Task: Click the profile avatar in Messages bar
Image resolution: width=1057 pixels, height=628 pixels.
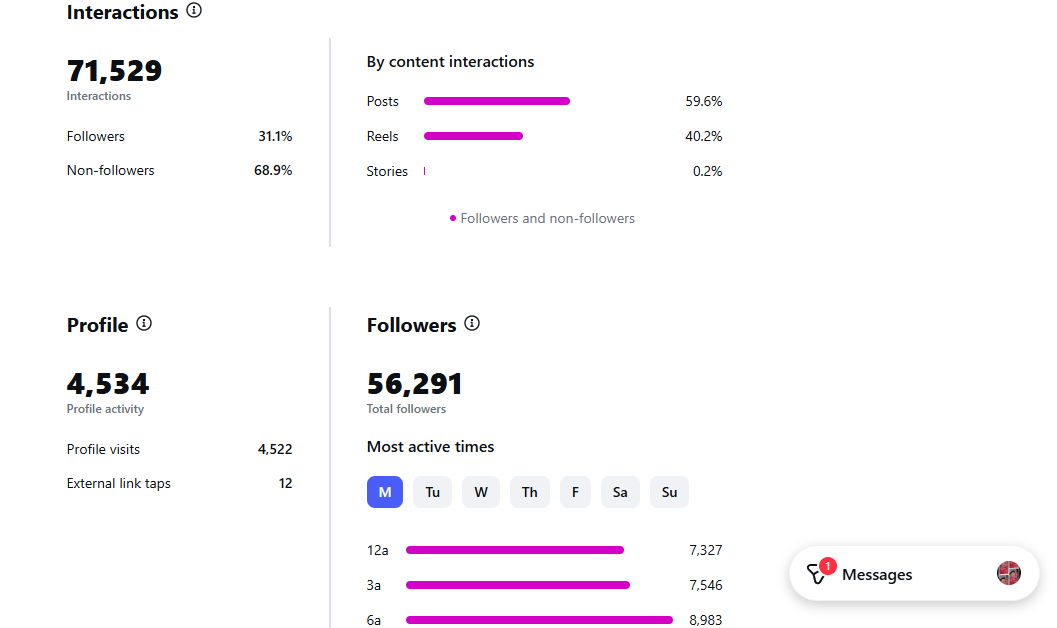Action: [1008, 573]
